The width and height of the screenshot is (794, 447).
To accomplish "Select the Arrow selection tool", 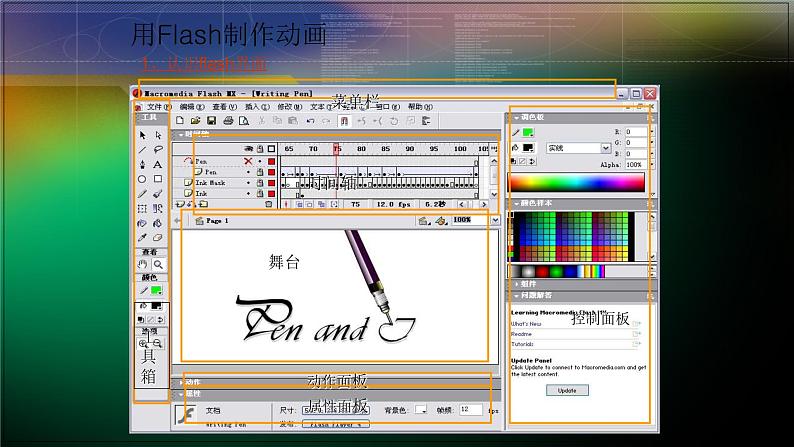I will pyautogui.click(x=142, y=135).
